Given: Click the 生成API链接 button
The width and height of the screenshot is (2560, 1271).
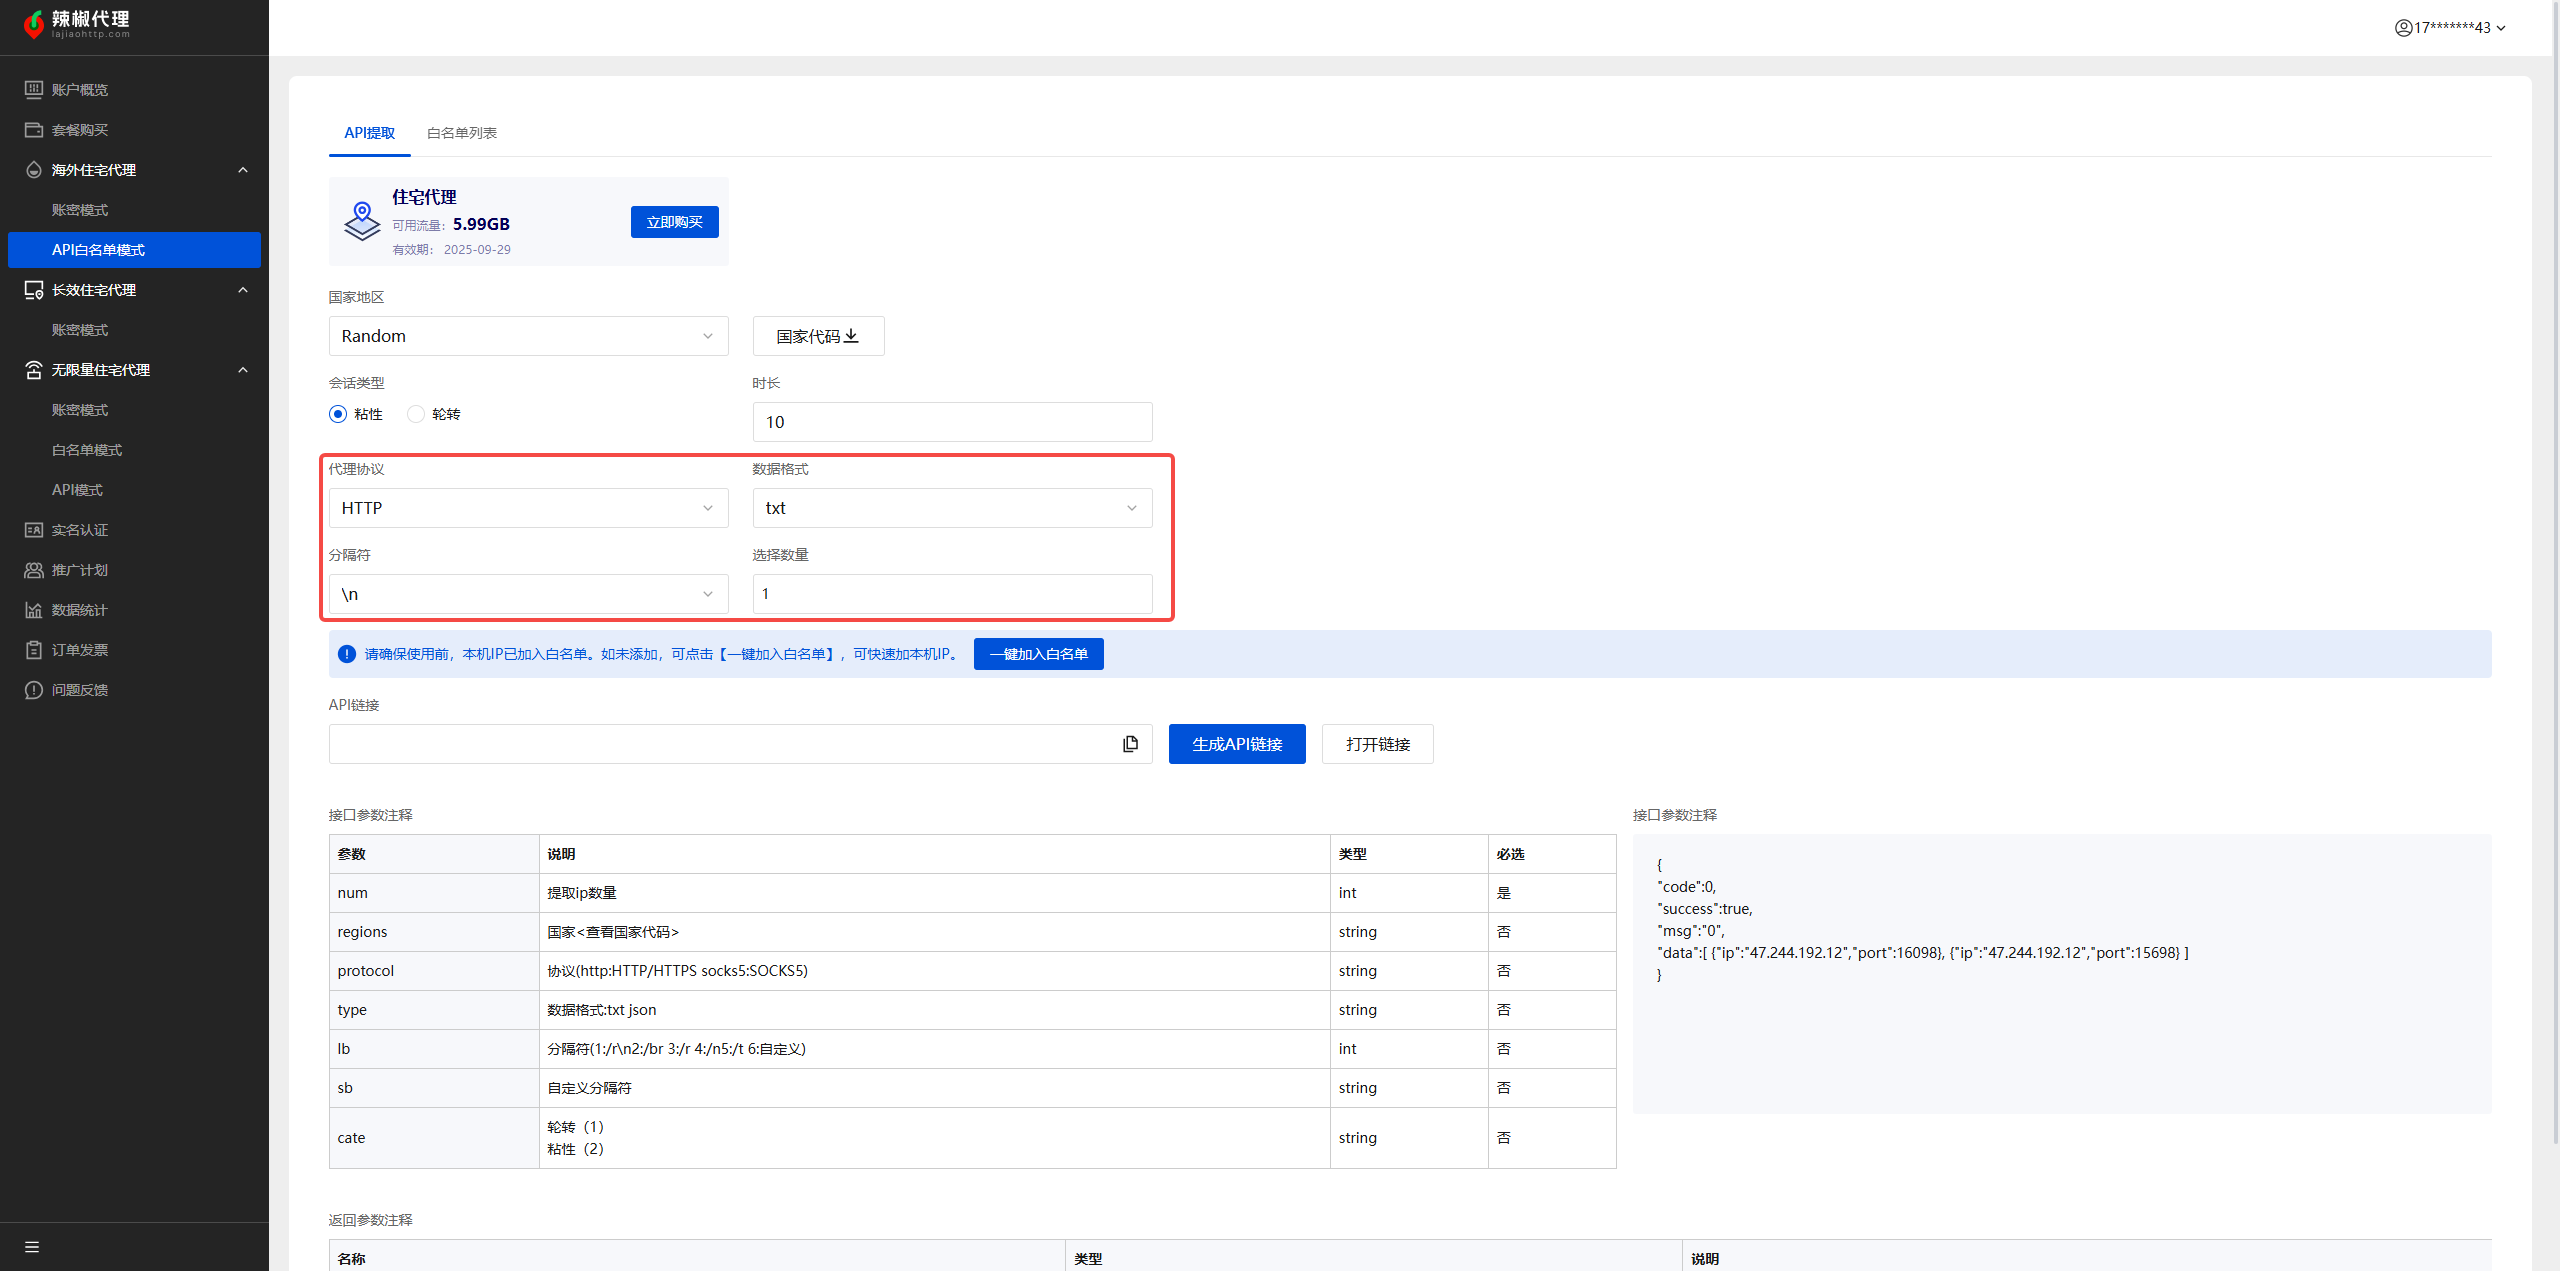Looking at the screenshot, I should [x=1236, y=744].
